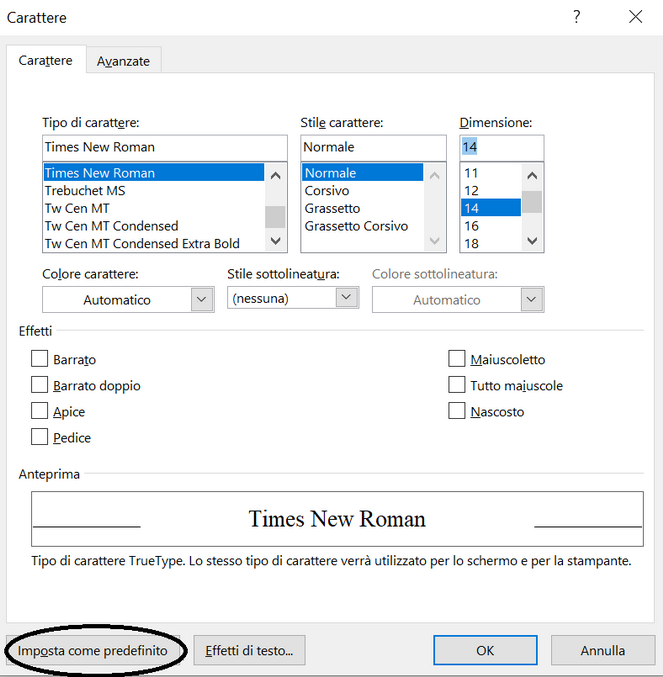
Task: Toggle the Pedice checkbox
Action: coord(39,437)
